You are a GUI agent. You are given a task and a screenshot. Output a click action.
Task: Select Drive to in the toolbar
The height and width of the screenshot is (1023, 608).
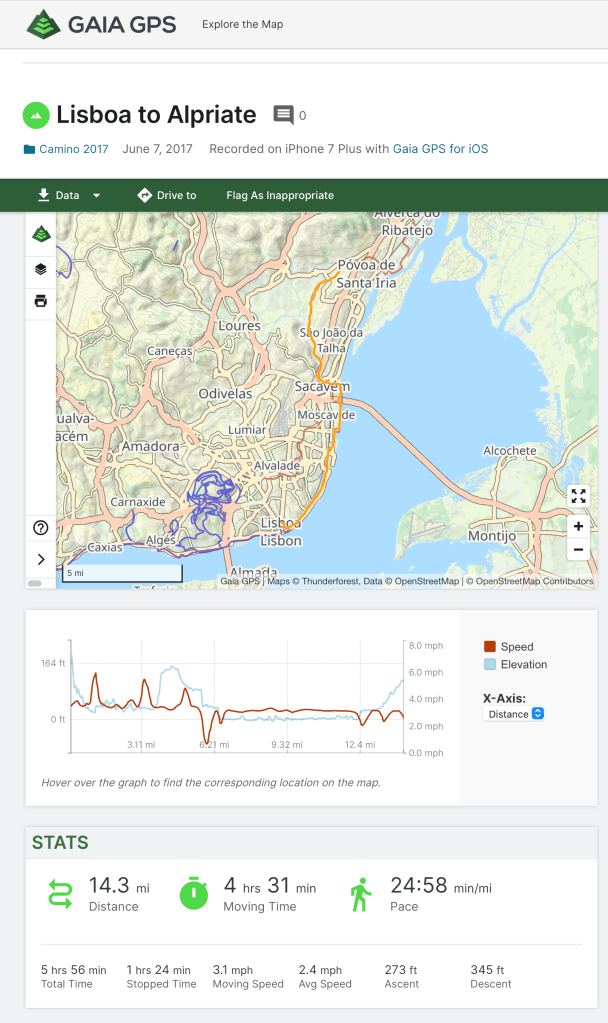click(167, 195)
